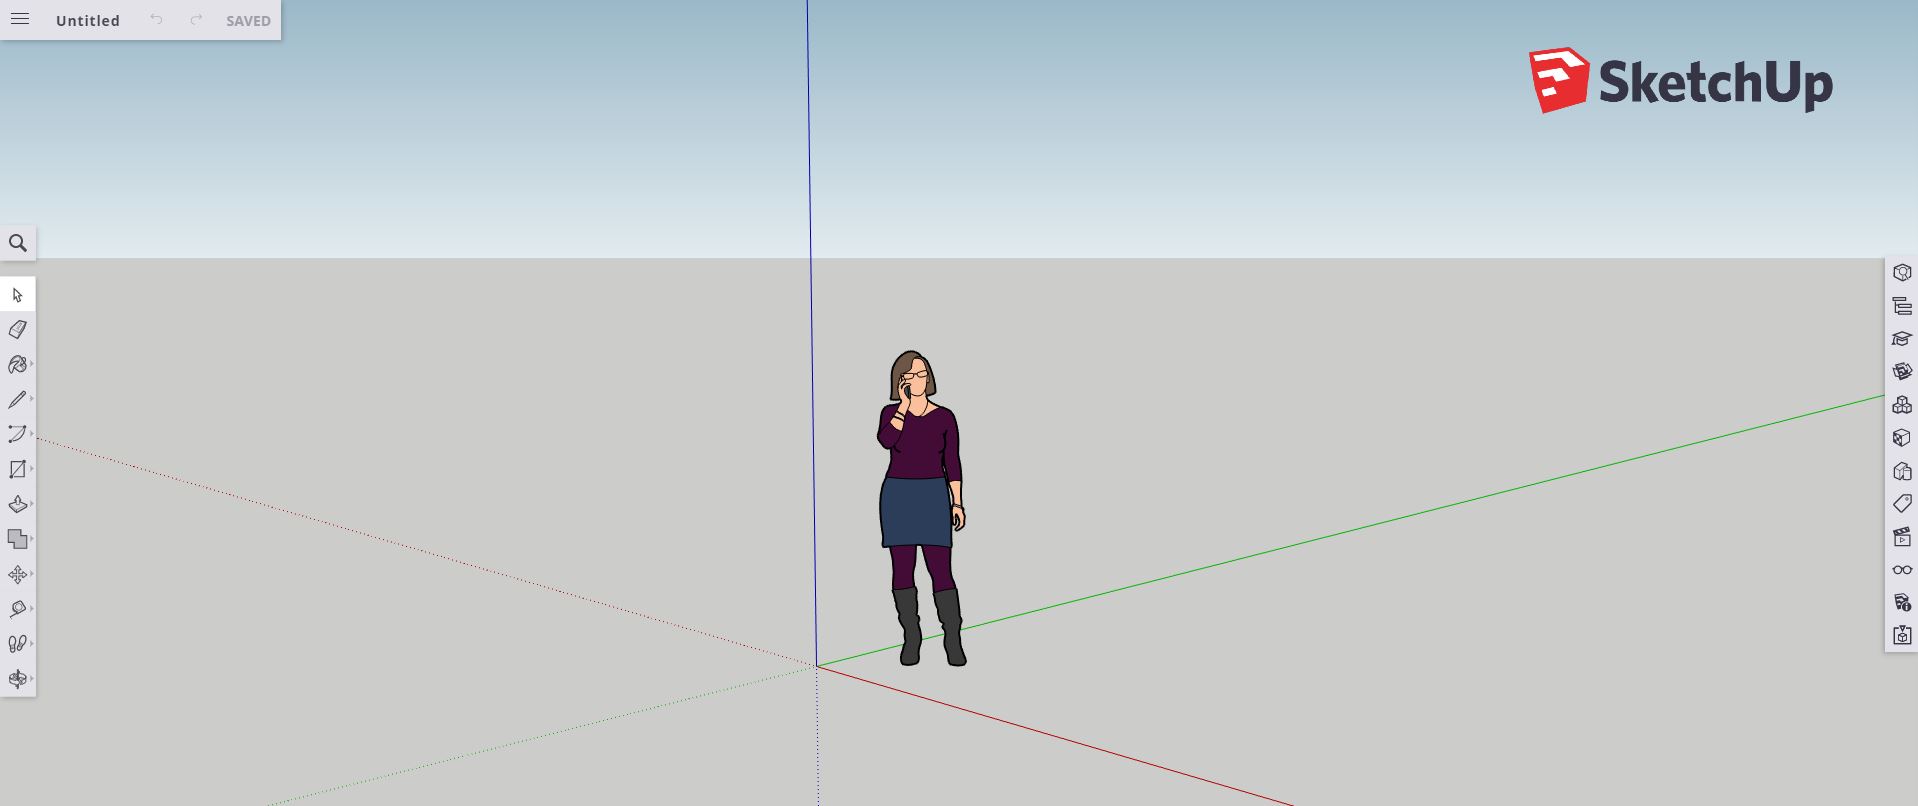Open the Components panel
Viewport: 1918px width, 806px height.
tap(1902, 404)
